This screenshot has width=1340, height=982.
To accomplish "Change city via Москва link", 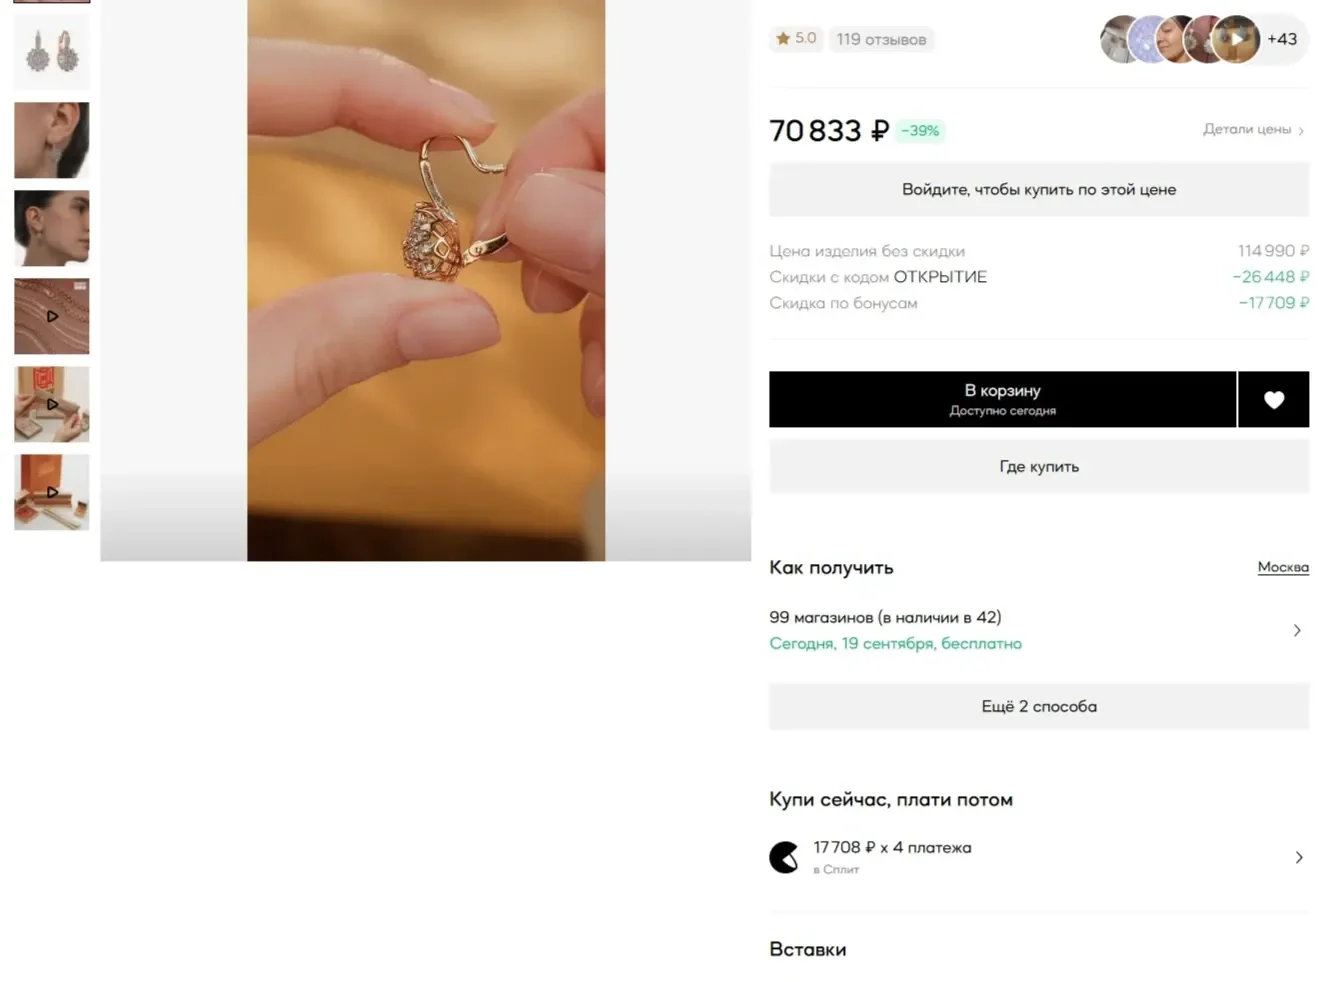I will point(1283,567).
